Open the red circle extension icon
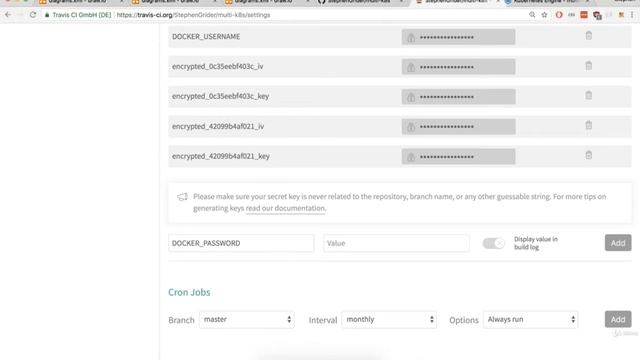This screenshot has width=640, height=360. pyautogui.click(x=559, y=15)
